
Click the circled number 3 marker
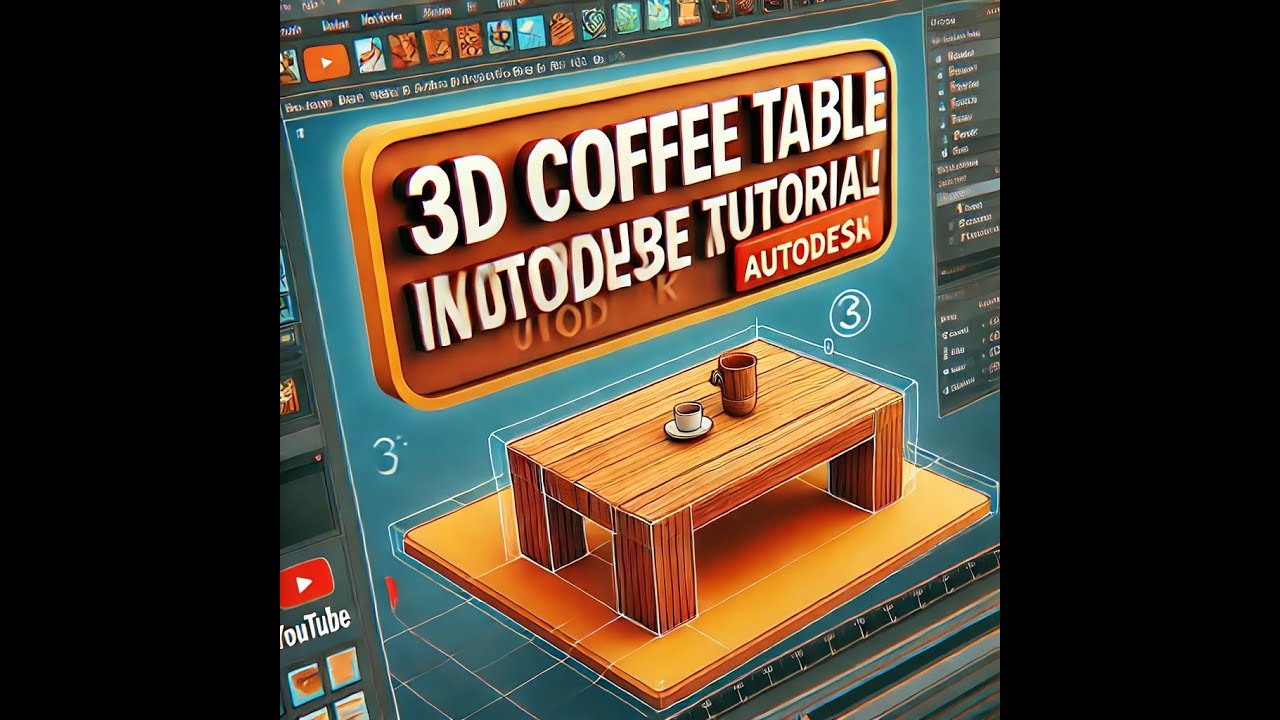[851, 313]
